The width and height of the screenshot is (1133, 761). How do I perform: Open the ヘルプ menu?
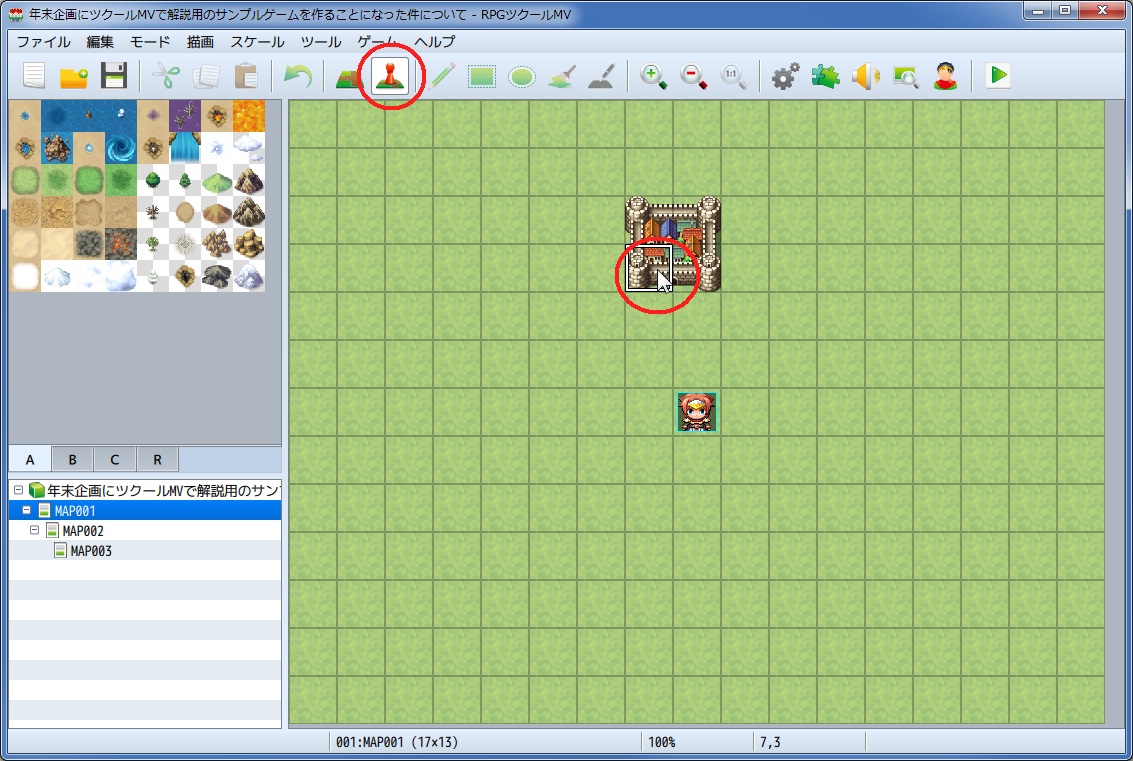point(435,42)
